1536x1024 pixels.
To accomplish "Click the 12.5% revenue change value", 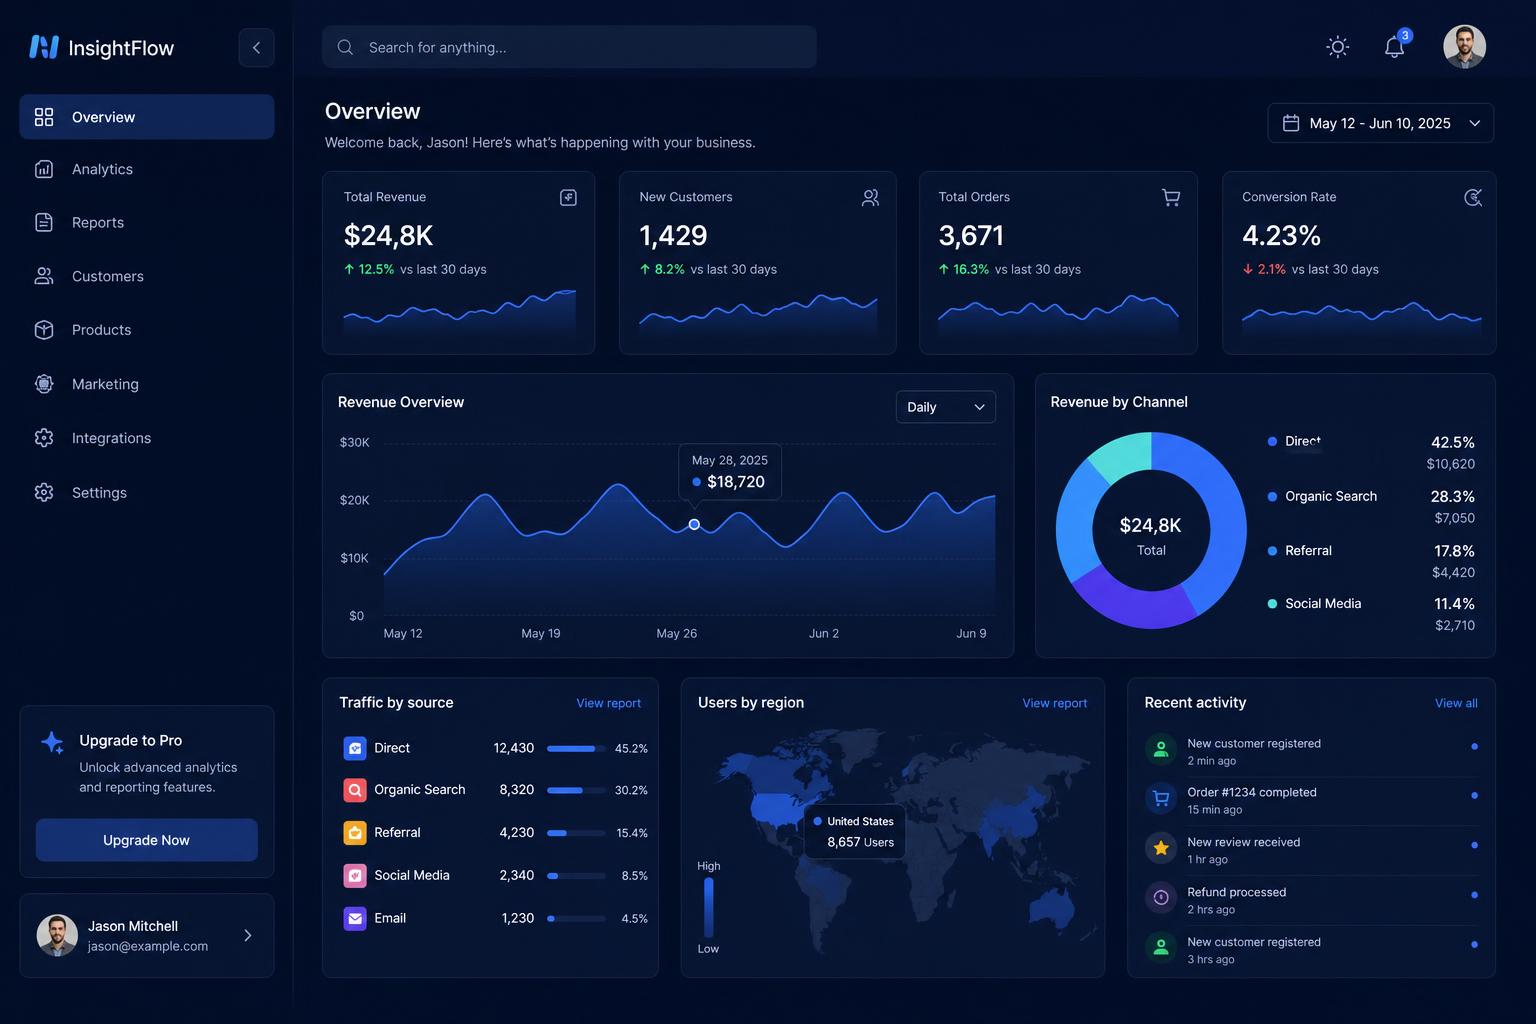I will pyautogui.click(x=376, y=269).
